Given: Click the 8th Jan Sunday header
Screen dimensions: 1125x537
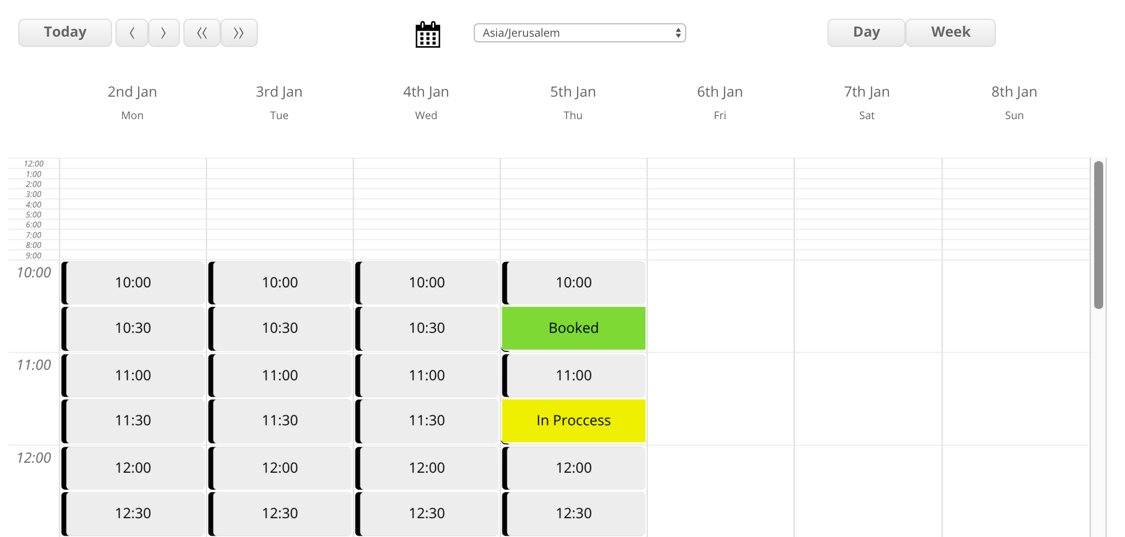Looking at the screenshot, I should [1014, 101].
